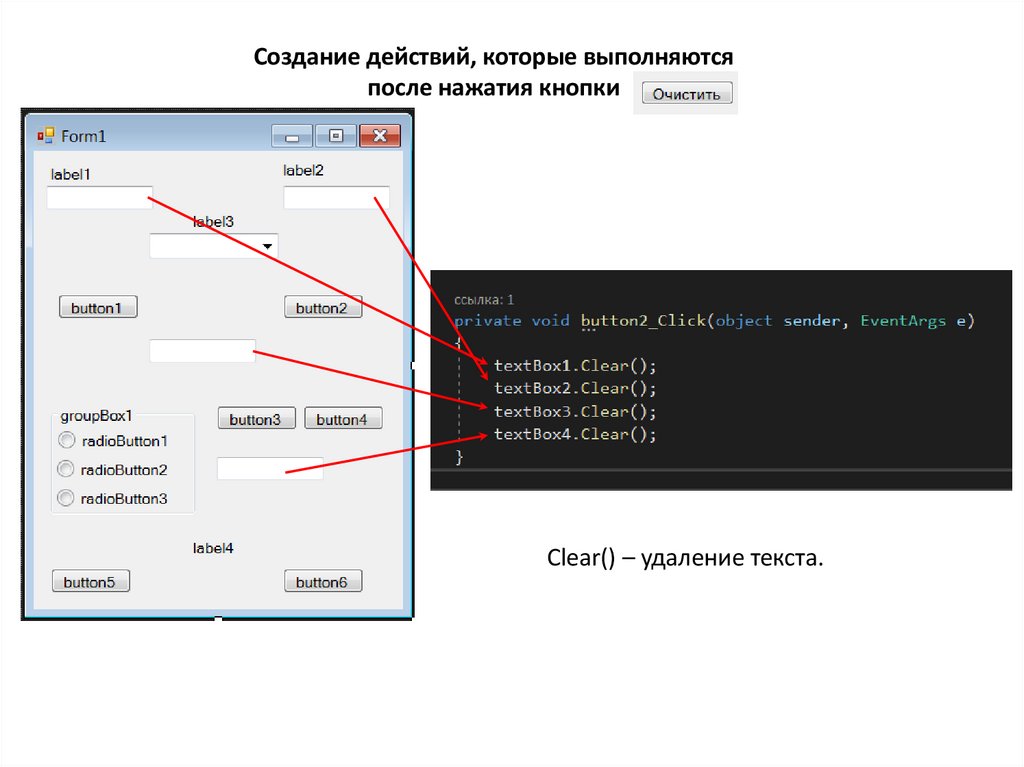1024x767 pixels.
Task: Click the button2_Click method name
Action: click(x=643, y=321)
